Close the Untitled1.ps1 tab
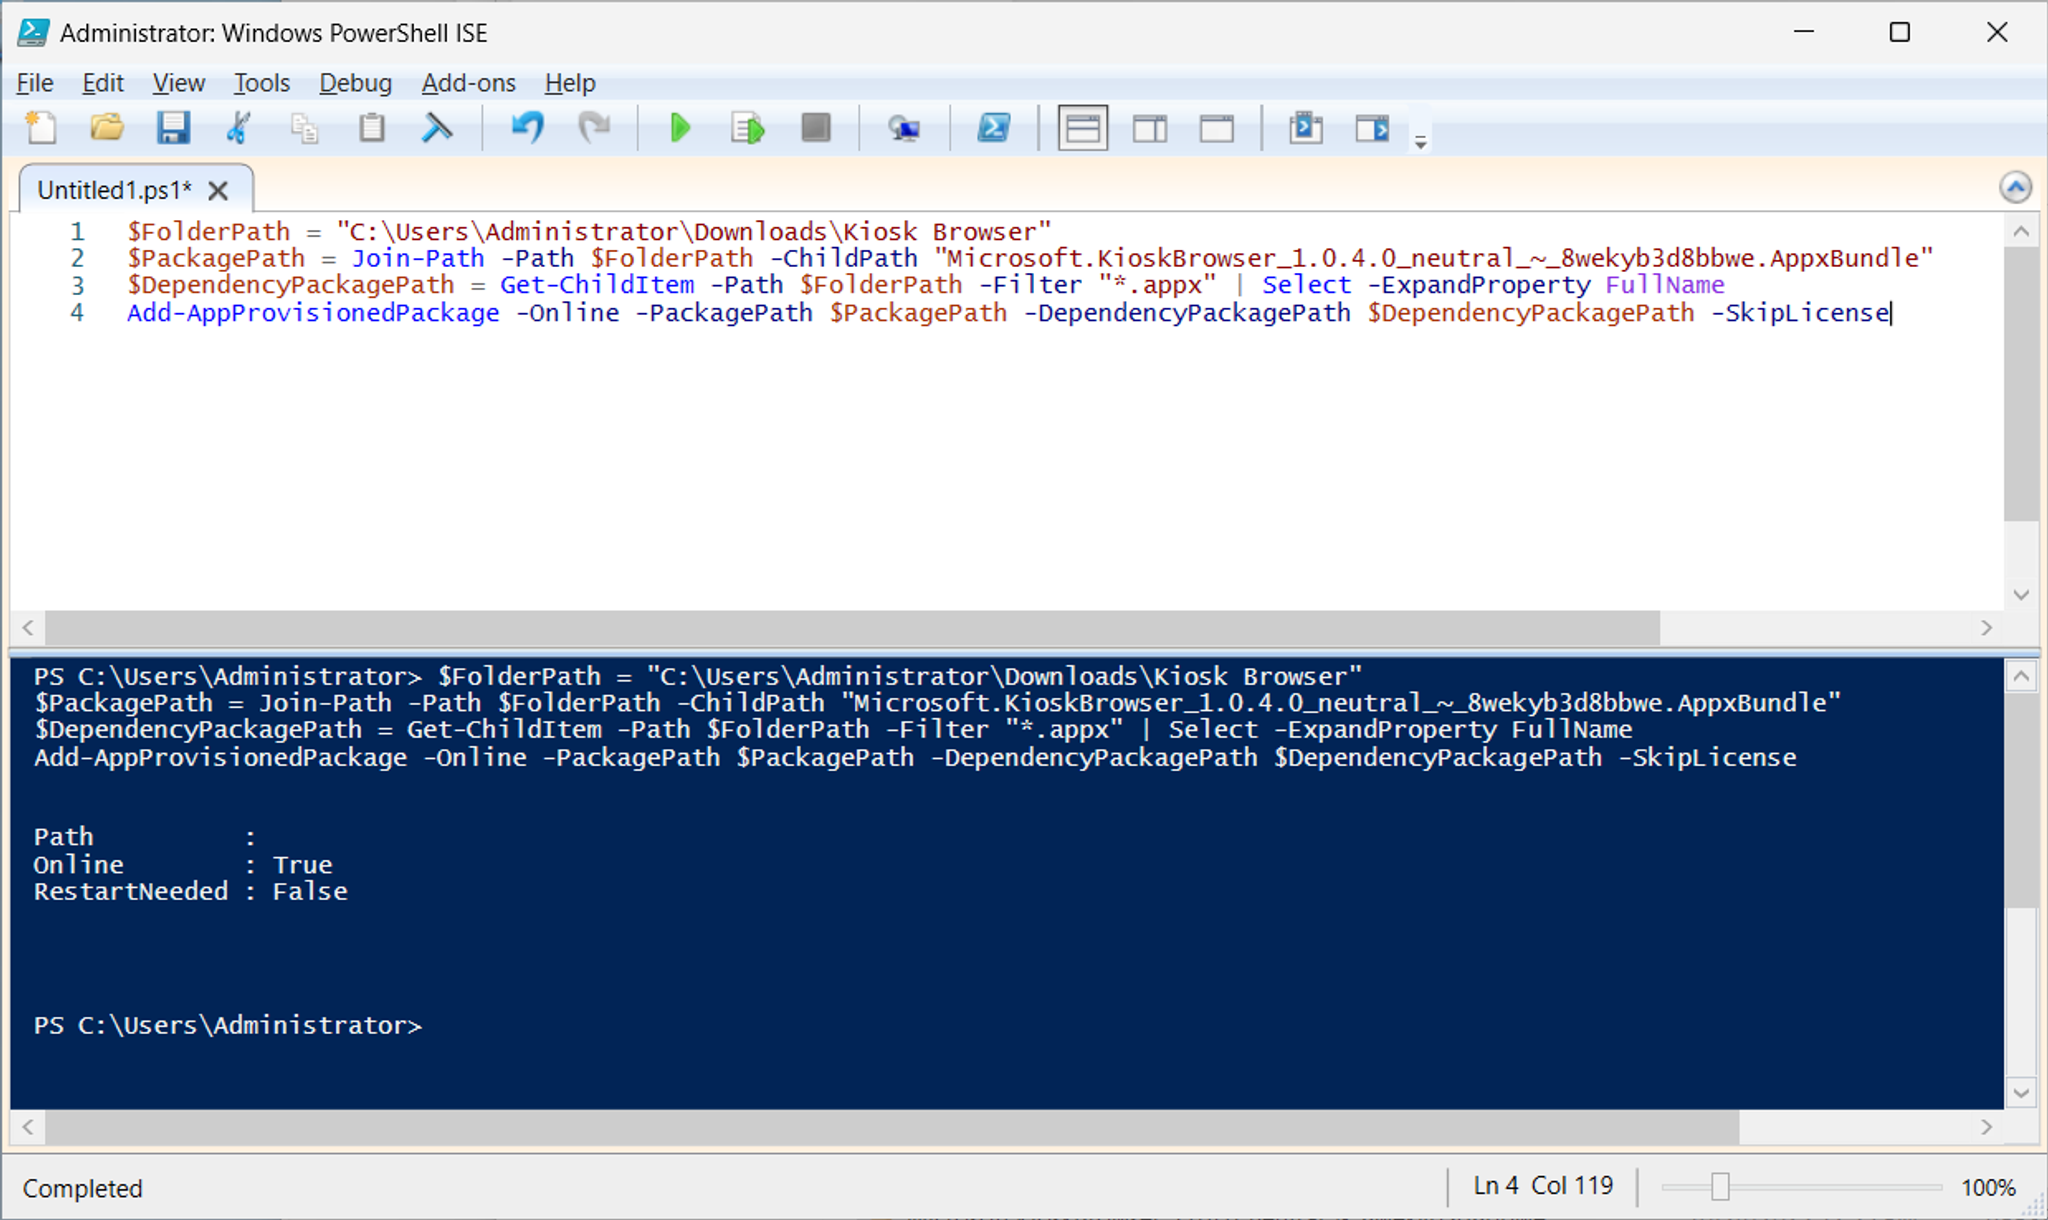This screenshot has height=1220, width=2048. click(x=218, y=190)
